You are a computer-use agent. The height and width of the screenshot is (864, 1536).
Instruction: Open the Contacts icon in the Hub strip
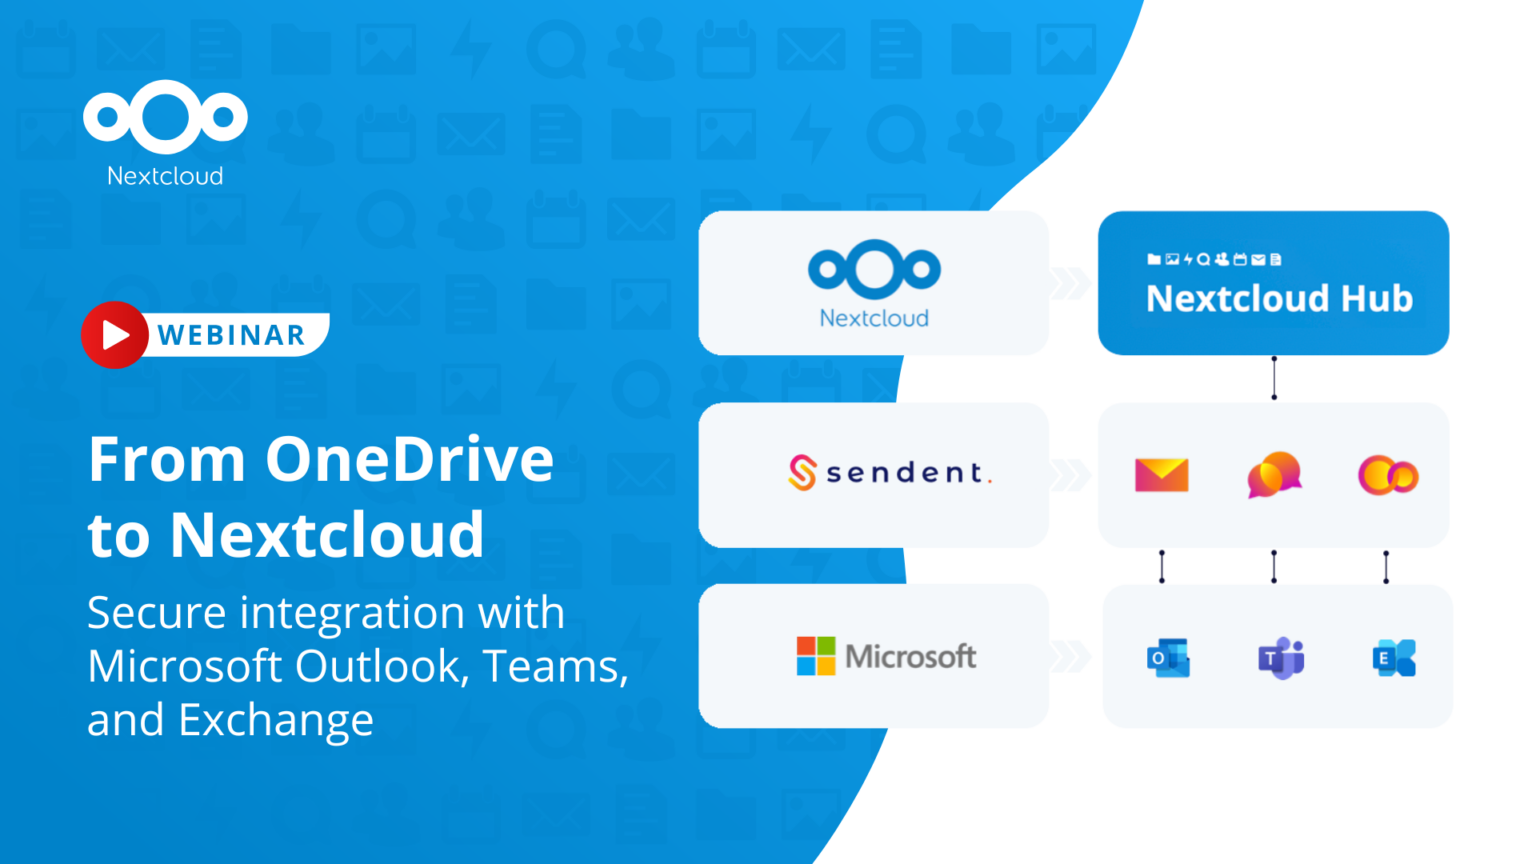[1221, 259]
